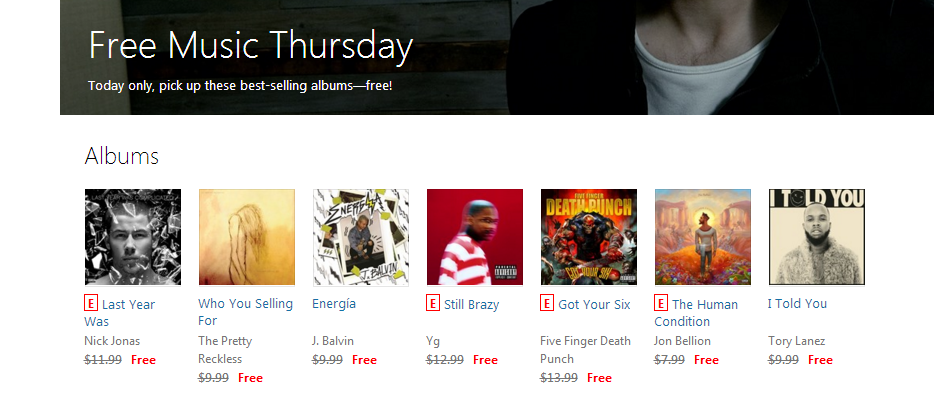Click the Who You Selling For cover art
Image resolution: width=934 pixels, height=417 pixels.
247,237
